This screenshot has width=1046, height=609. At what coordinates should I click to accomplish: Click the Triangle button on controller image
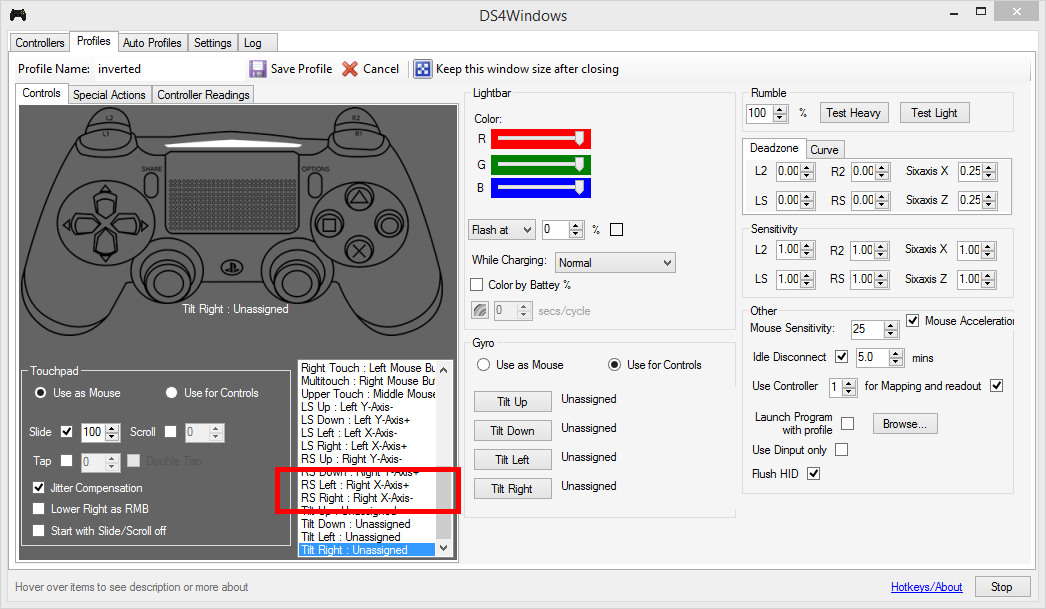(x=359, y=197)
